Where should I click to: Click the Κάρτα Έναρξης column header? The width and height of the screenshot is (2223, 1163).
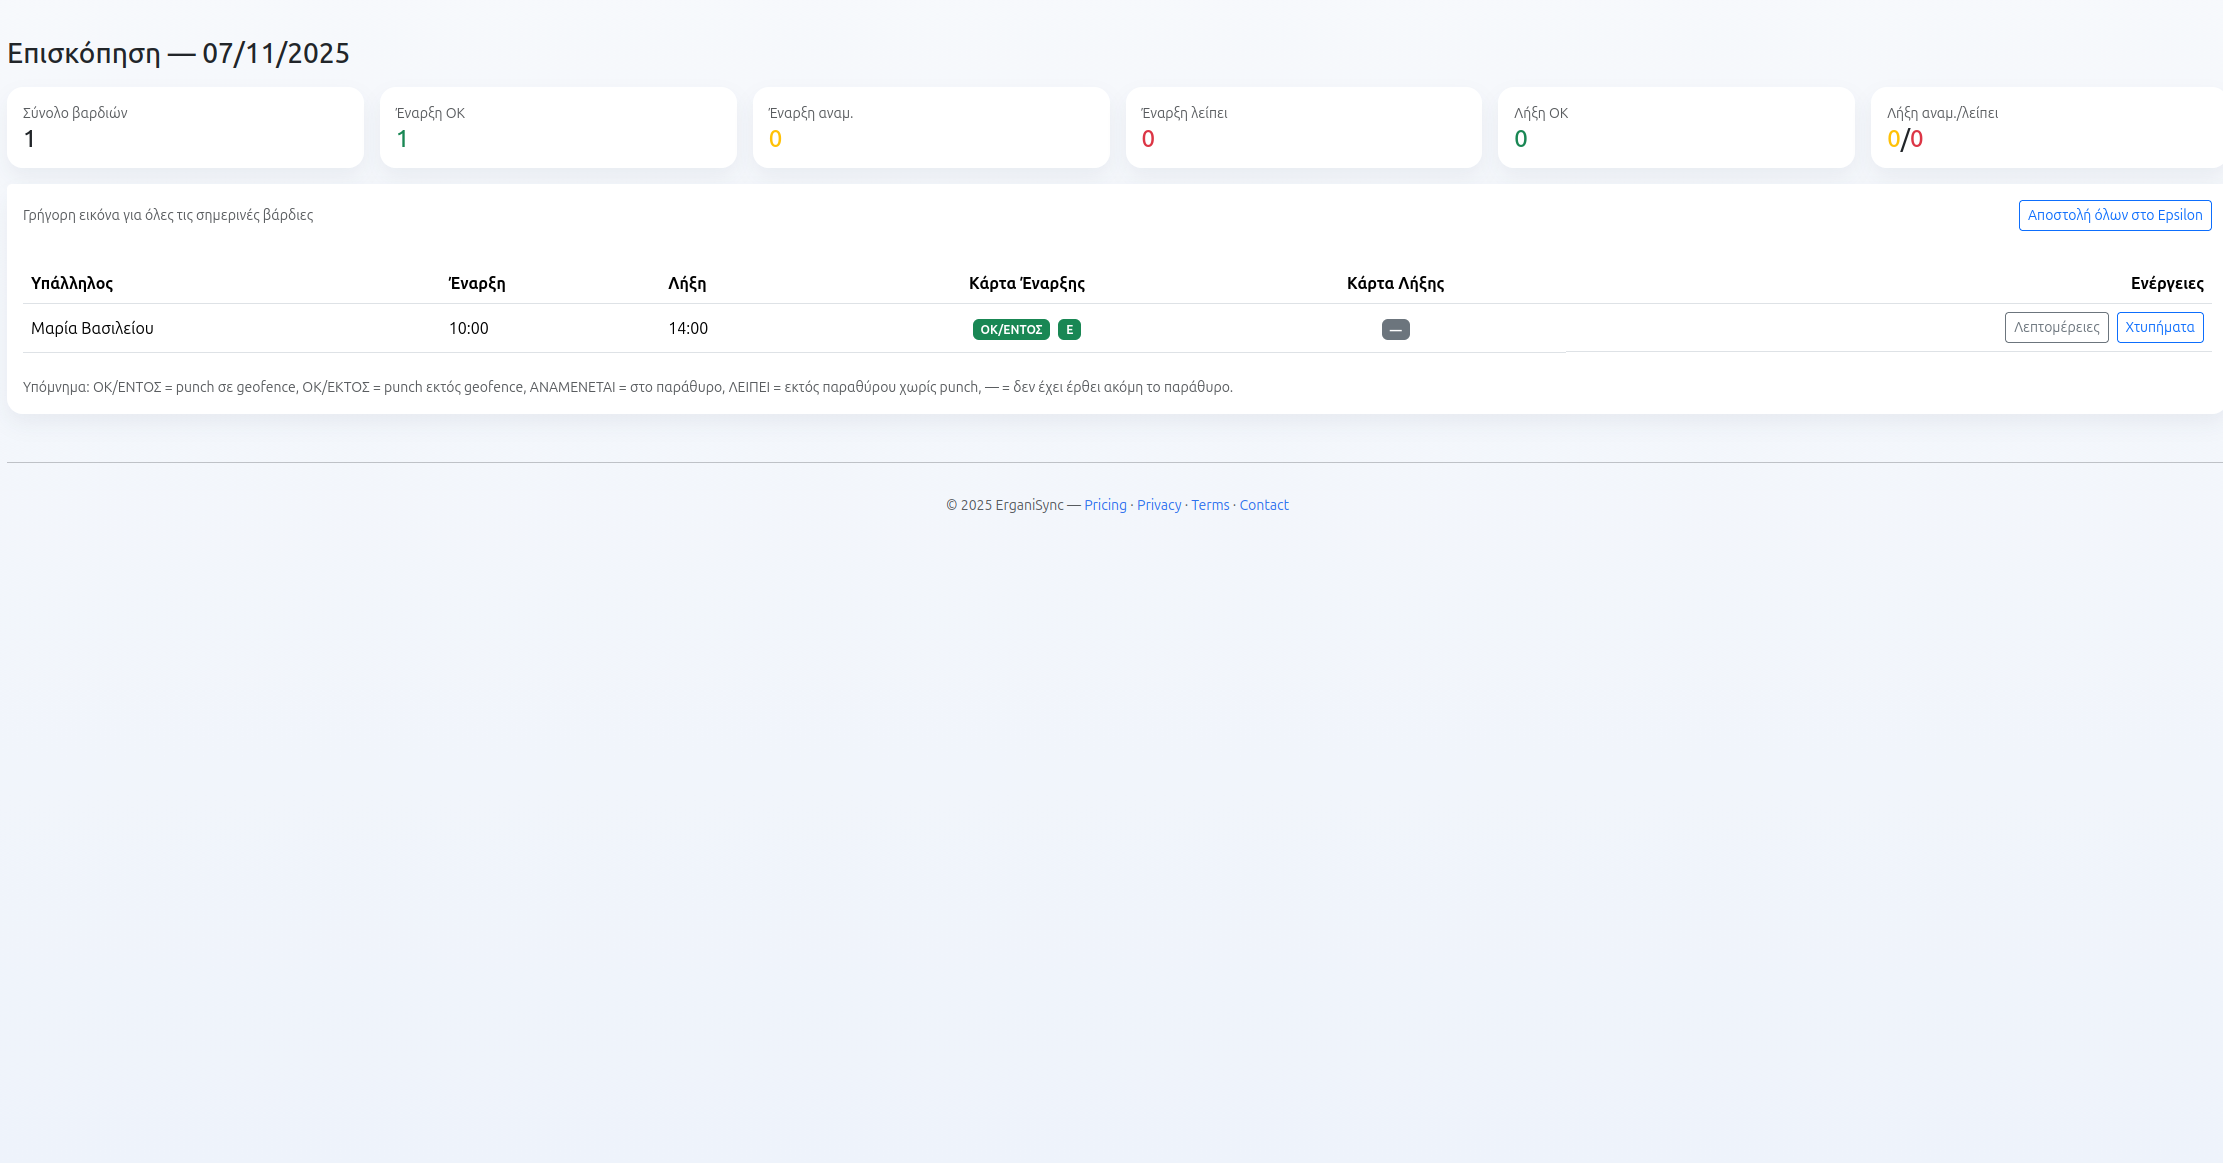(1026, 283)
